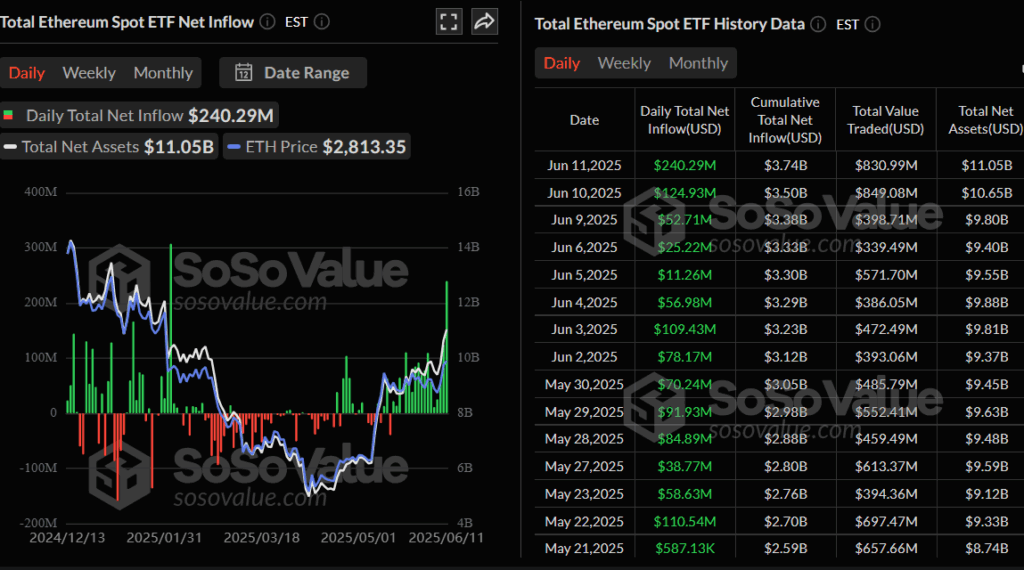
Task: Click the Date column header
Action: pos(584,120)
